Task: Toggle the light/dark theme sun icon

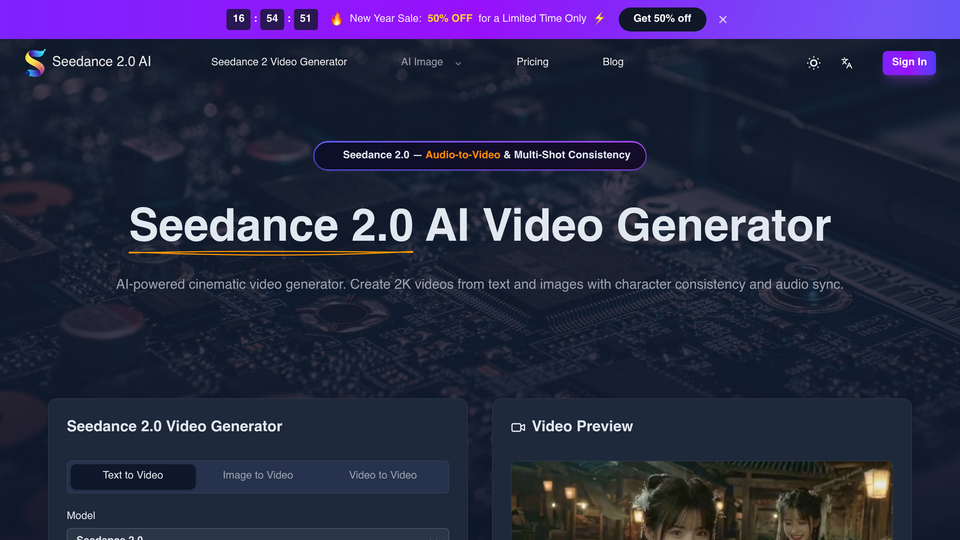Action: (813, 62)
